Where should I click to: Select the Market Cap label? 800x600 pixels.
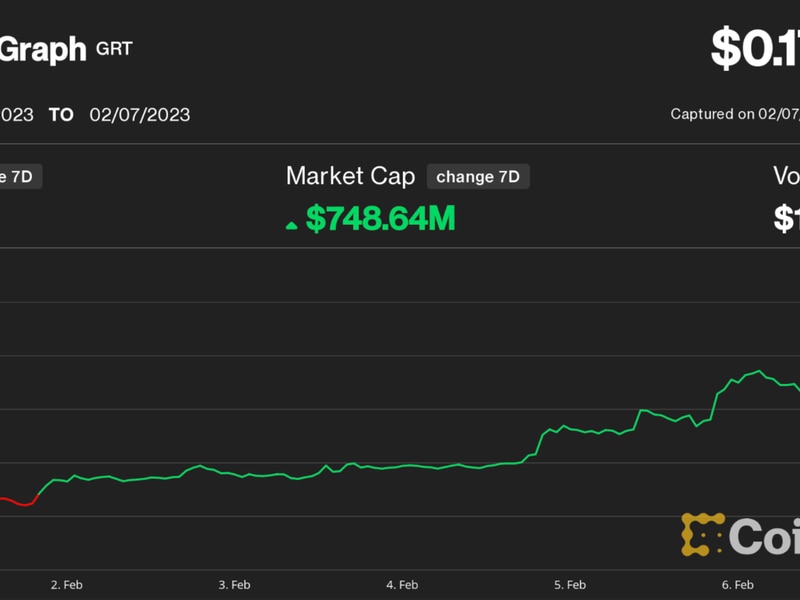pos(350,177)
